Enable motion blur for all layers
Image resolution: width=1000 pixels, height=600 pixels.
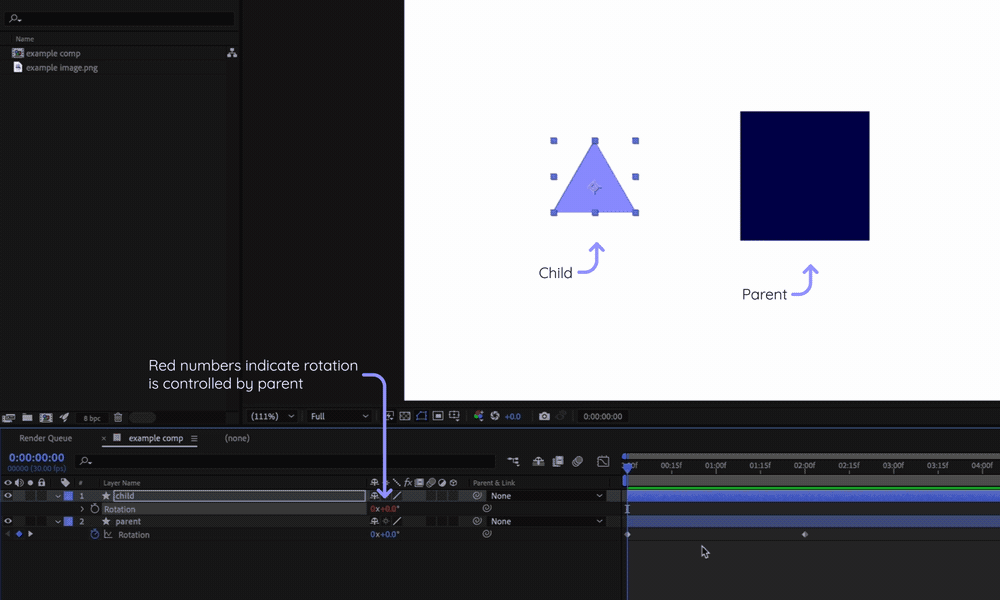578,461
